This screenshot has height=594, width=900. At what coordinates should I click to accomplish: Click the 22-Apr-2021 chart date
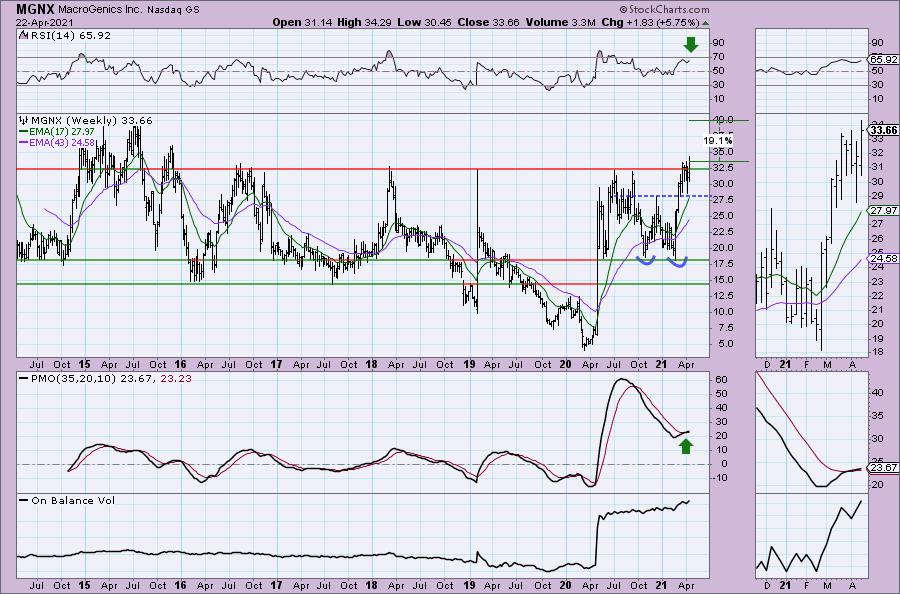(x=45, y=22)
